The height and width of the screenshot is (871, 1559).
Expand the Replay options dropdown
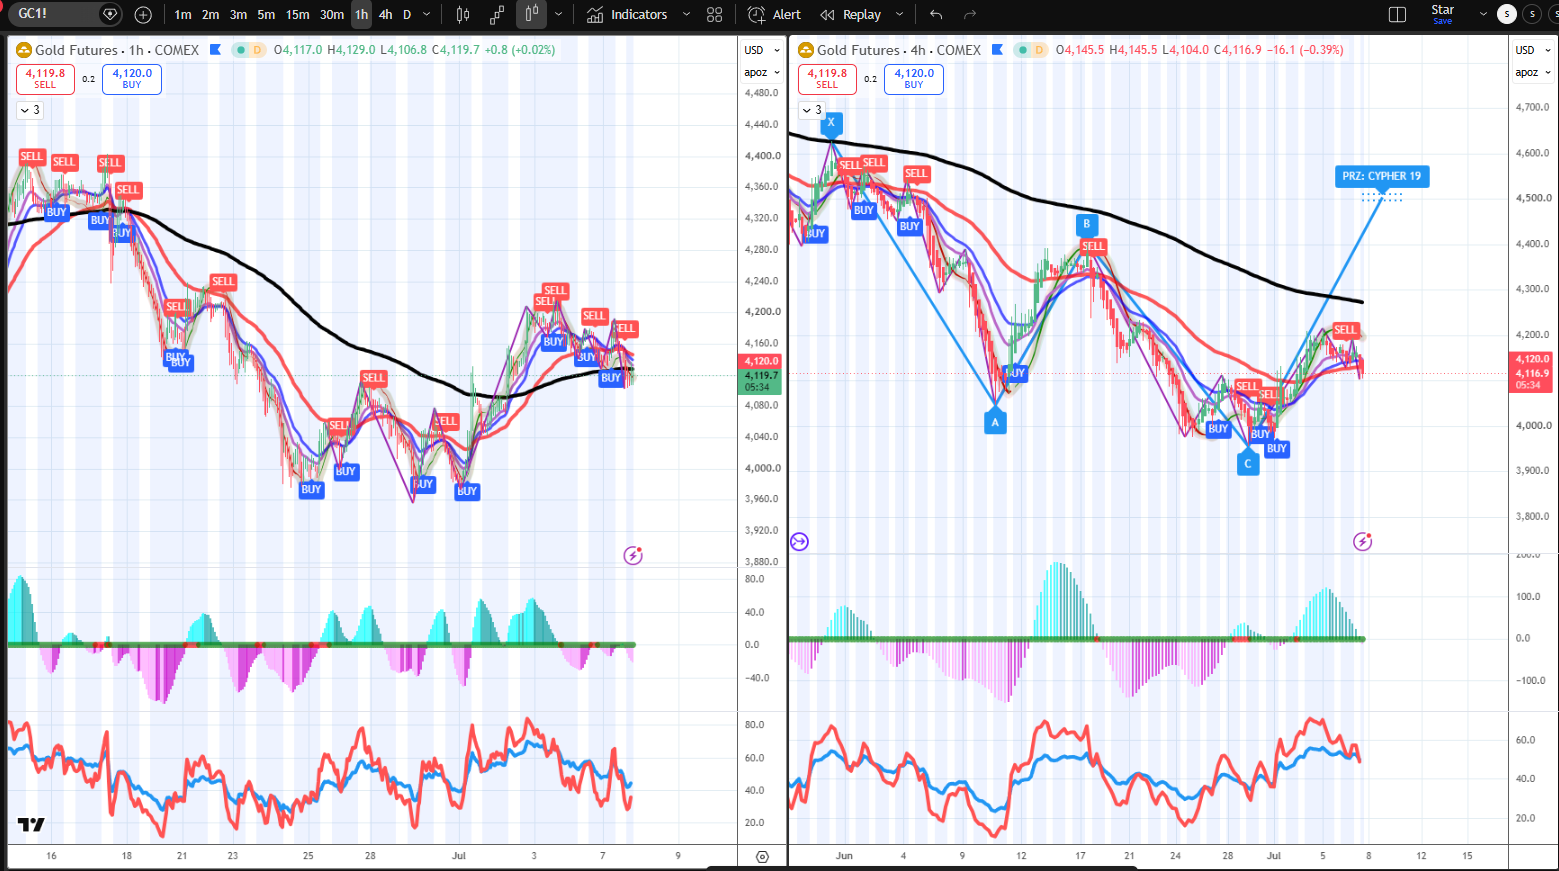tap(899, 14)
